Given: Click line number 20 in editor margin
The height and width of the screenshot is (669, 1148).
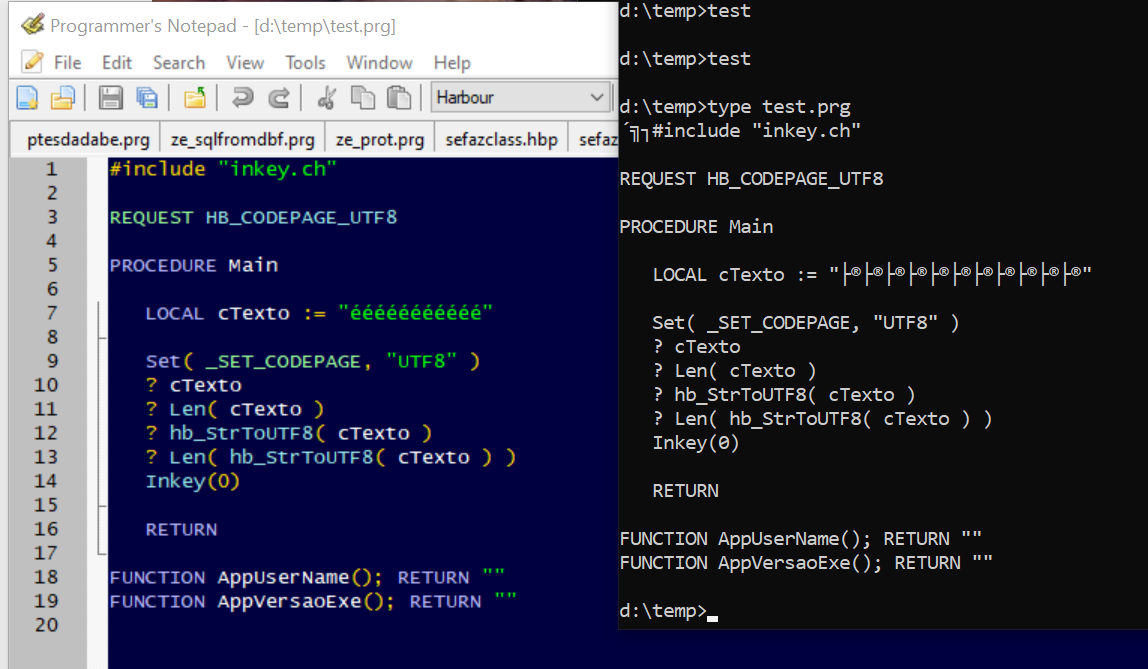Looking at the screenshot, I should [x=45, y=625].
